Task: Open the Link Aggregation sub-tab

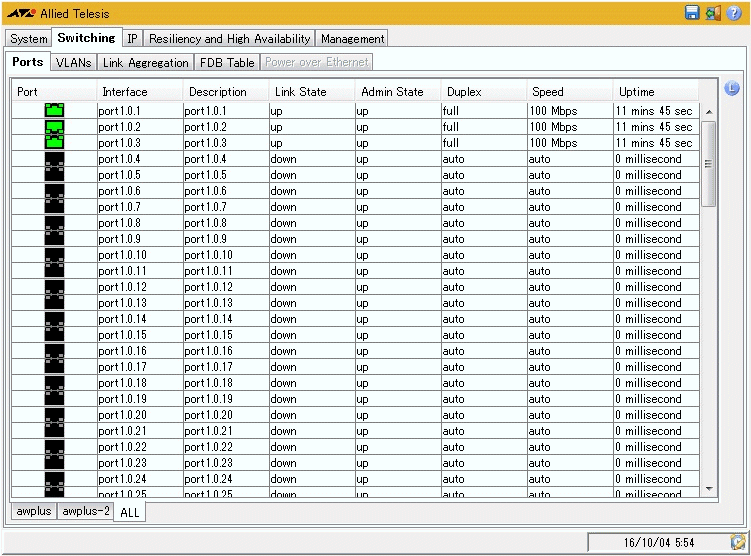Action: pos(145,62)
